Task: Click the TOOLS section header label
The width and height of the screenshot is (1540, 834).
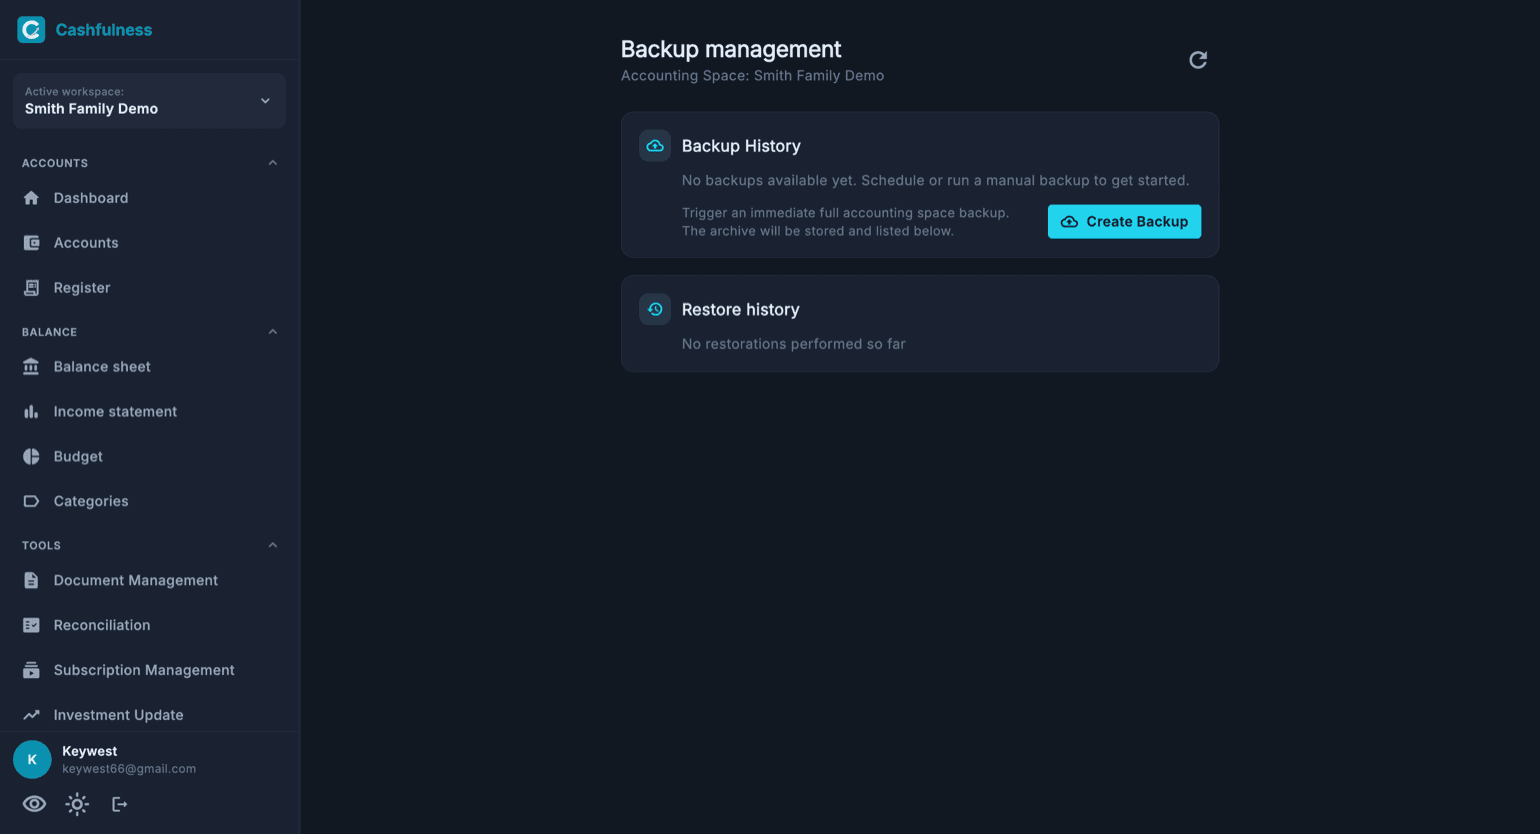Action: click(42, 545)
